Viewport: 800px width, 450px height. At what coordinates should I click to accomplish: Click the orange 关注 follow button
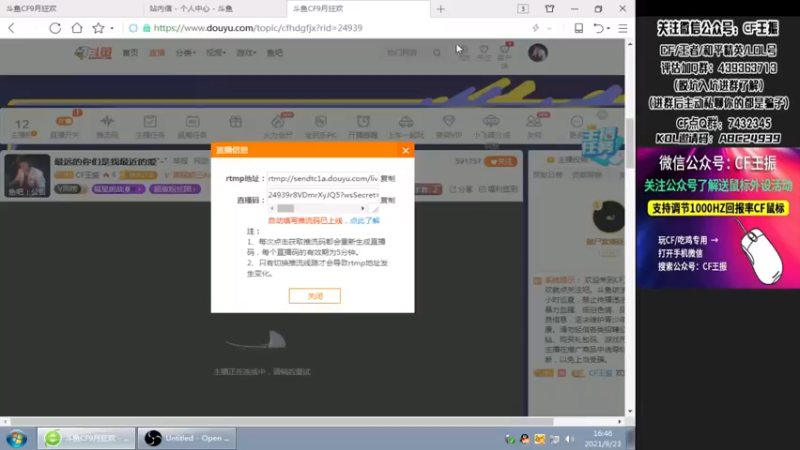click(x=501, y=161)
